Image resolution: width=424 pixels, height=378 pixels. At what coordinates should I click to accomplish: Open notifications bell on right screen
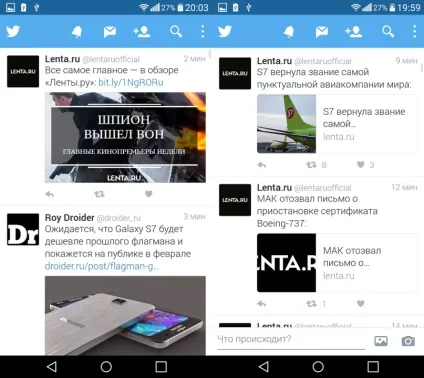(289, 32)
